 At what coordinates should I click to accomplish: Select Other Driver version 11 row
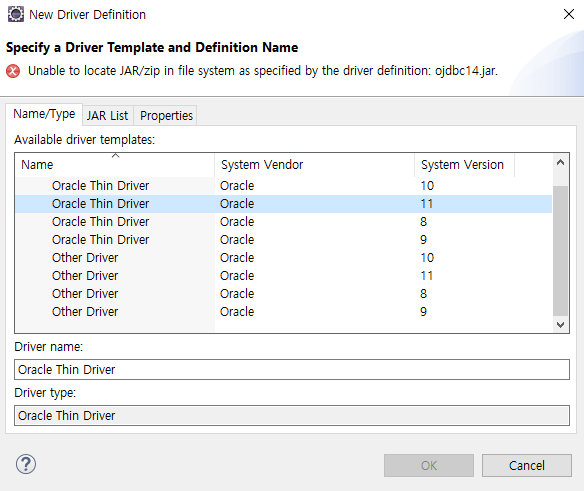[283, 276]
